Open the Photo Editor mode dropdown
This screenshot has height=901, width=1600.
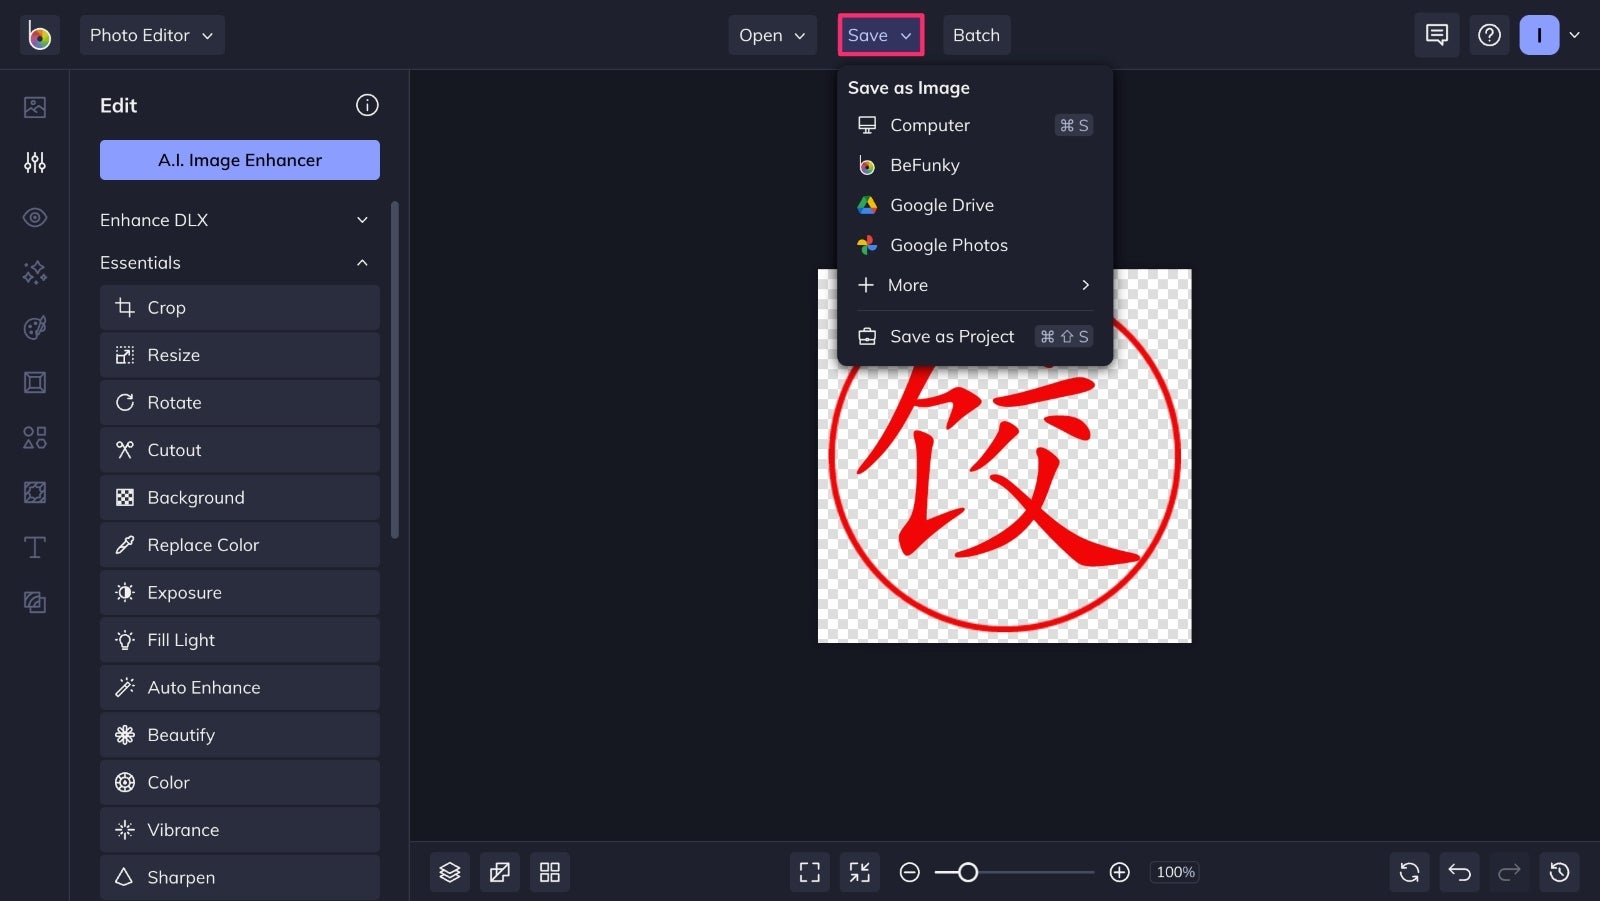tap(152, 35)
